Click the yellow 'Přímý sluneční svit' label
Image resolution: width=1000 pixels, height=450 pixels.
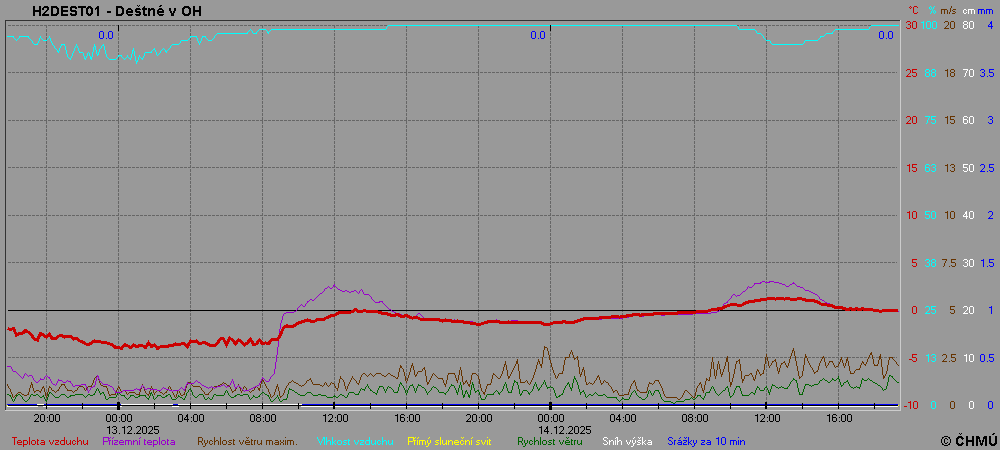449,440
